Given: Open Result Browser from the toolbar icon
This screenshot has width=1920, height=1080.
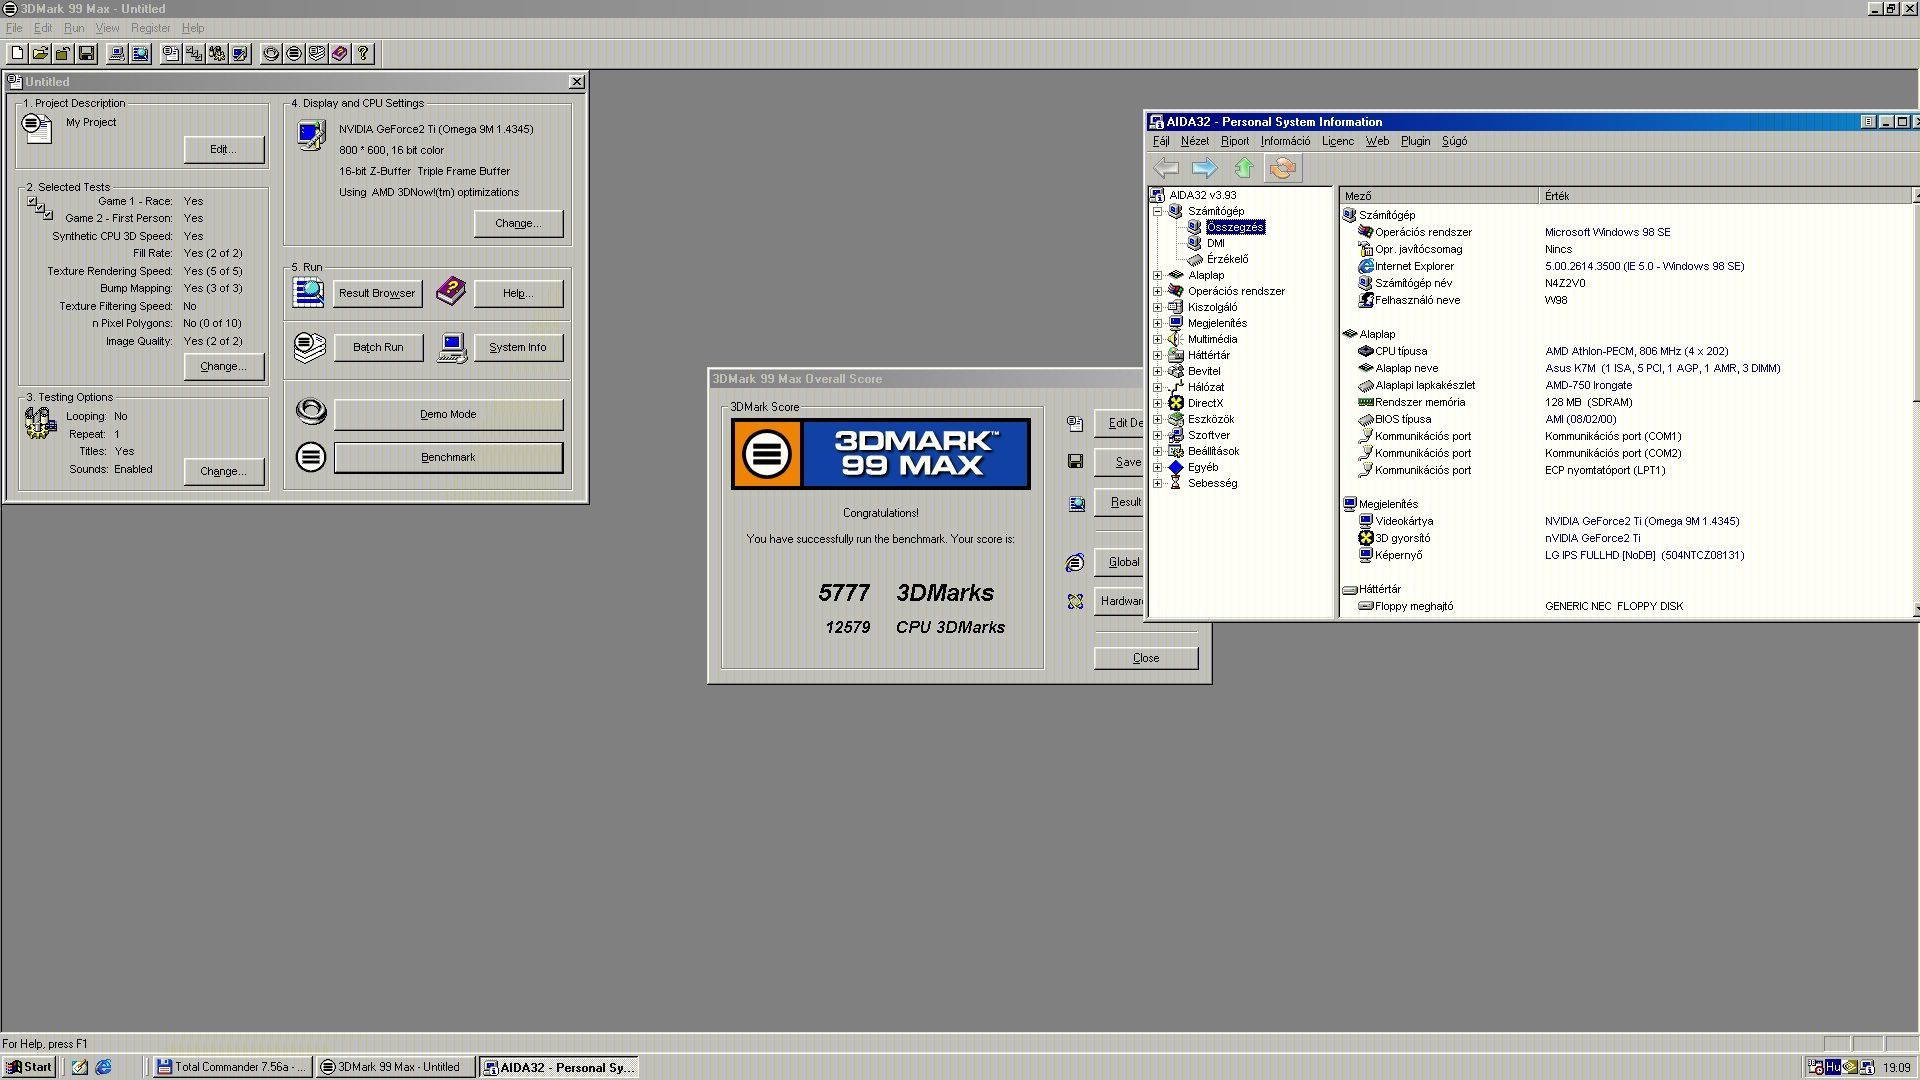Looking at the screenshot, I should (140, 54).
